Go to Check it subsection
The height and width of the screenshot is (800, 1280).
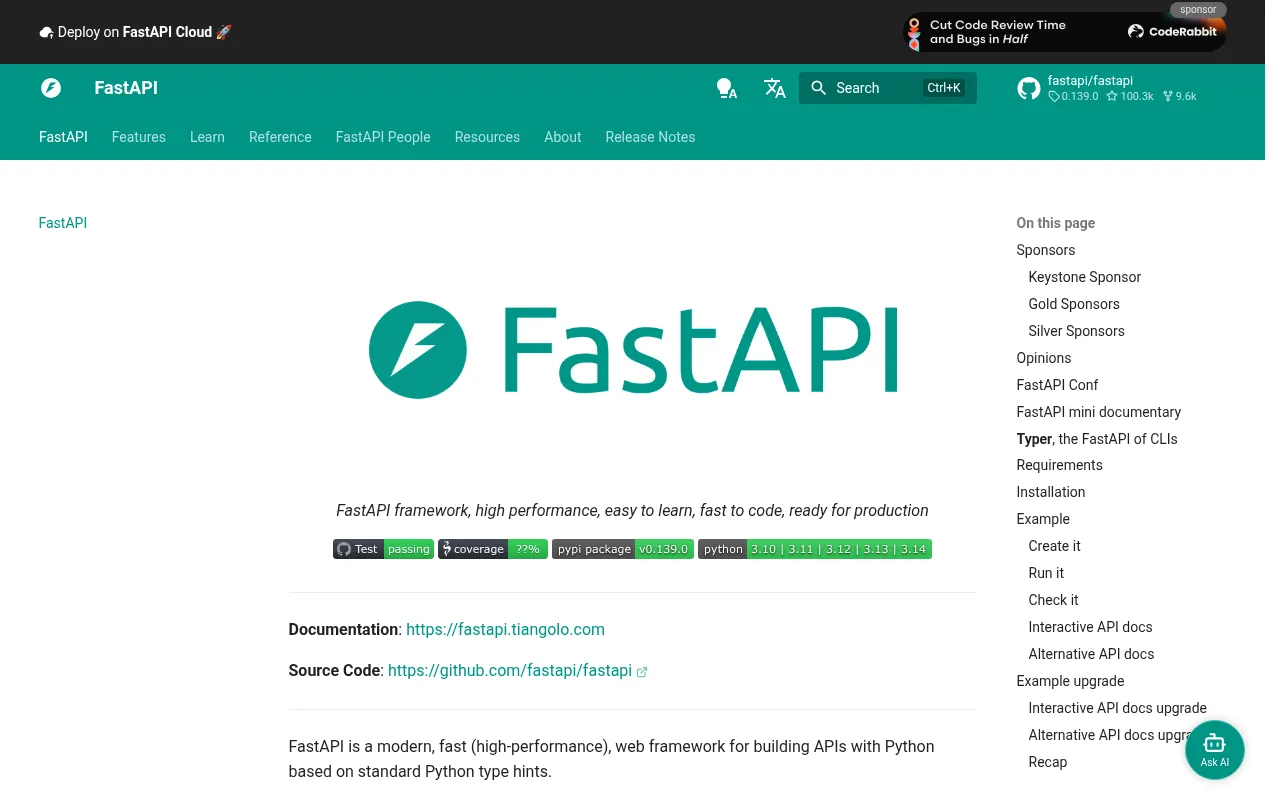coord(1054,600)
